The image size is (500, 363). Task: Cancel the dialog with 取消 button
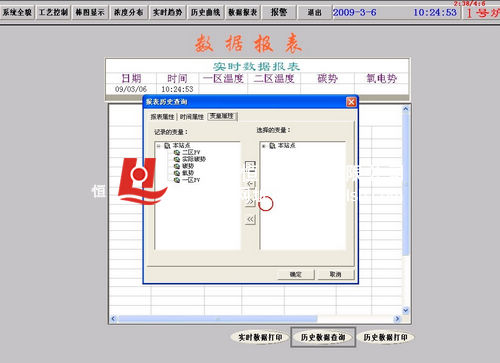pyautogui.click(x=335, y=274)
